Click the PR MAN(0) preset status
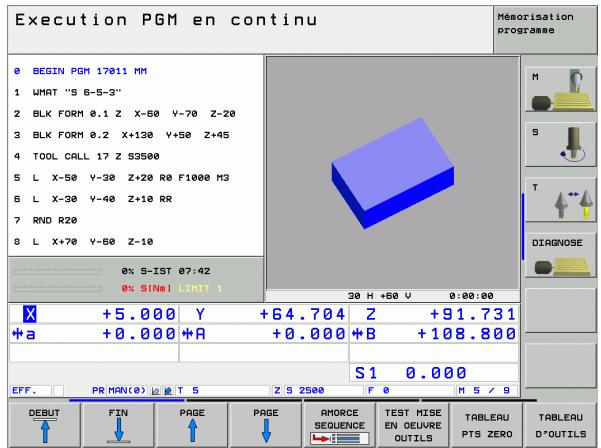The width and height of the screenshot is (601, 448). click(x=119, y=391)
